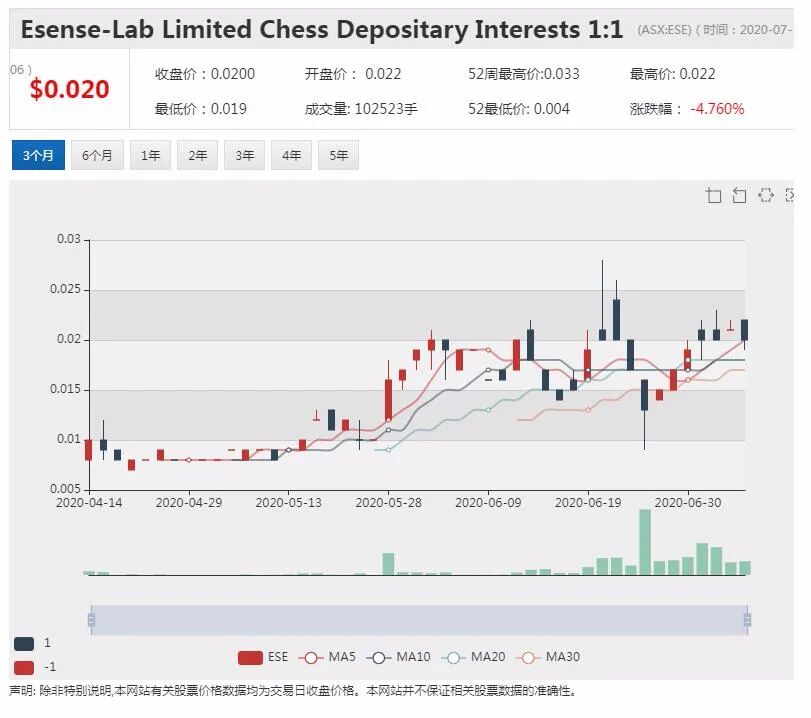This screenshot has width=811, height=718.
Task: Open the 5年 range view
Action: 339,155
